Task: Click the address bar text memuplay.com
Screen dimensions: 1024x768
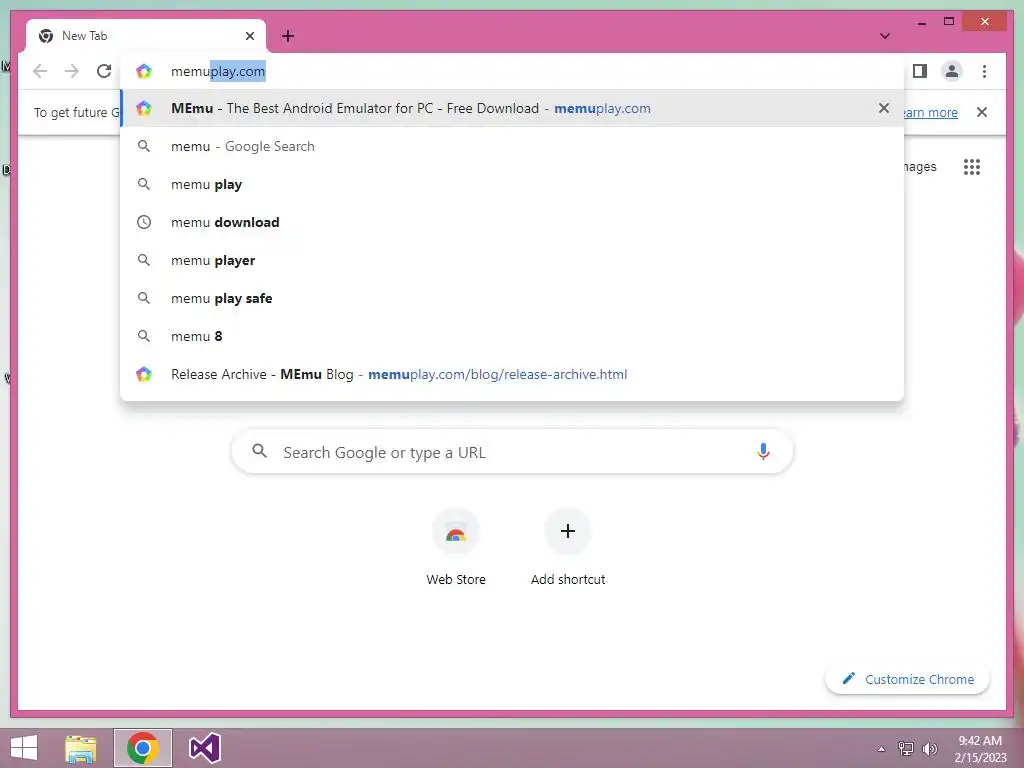Action: [x=218, y=71]
